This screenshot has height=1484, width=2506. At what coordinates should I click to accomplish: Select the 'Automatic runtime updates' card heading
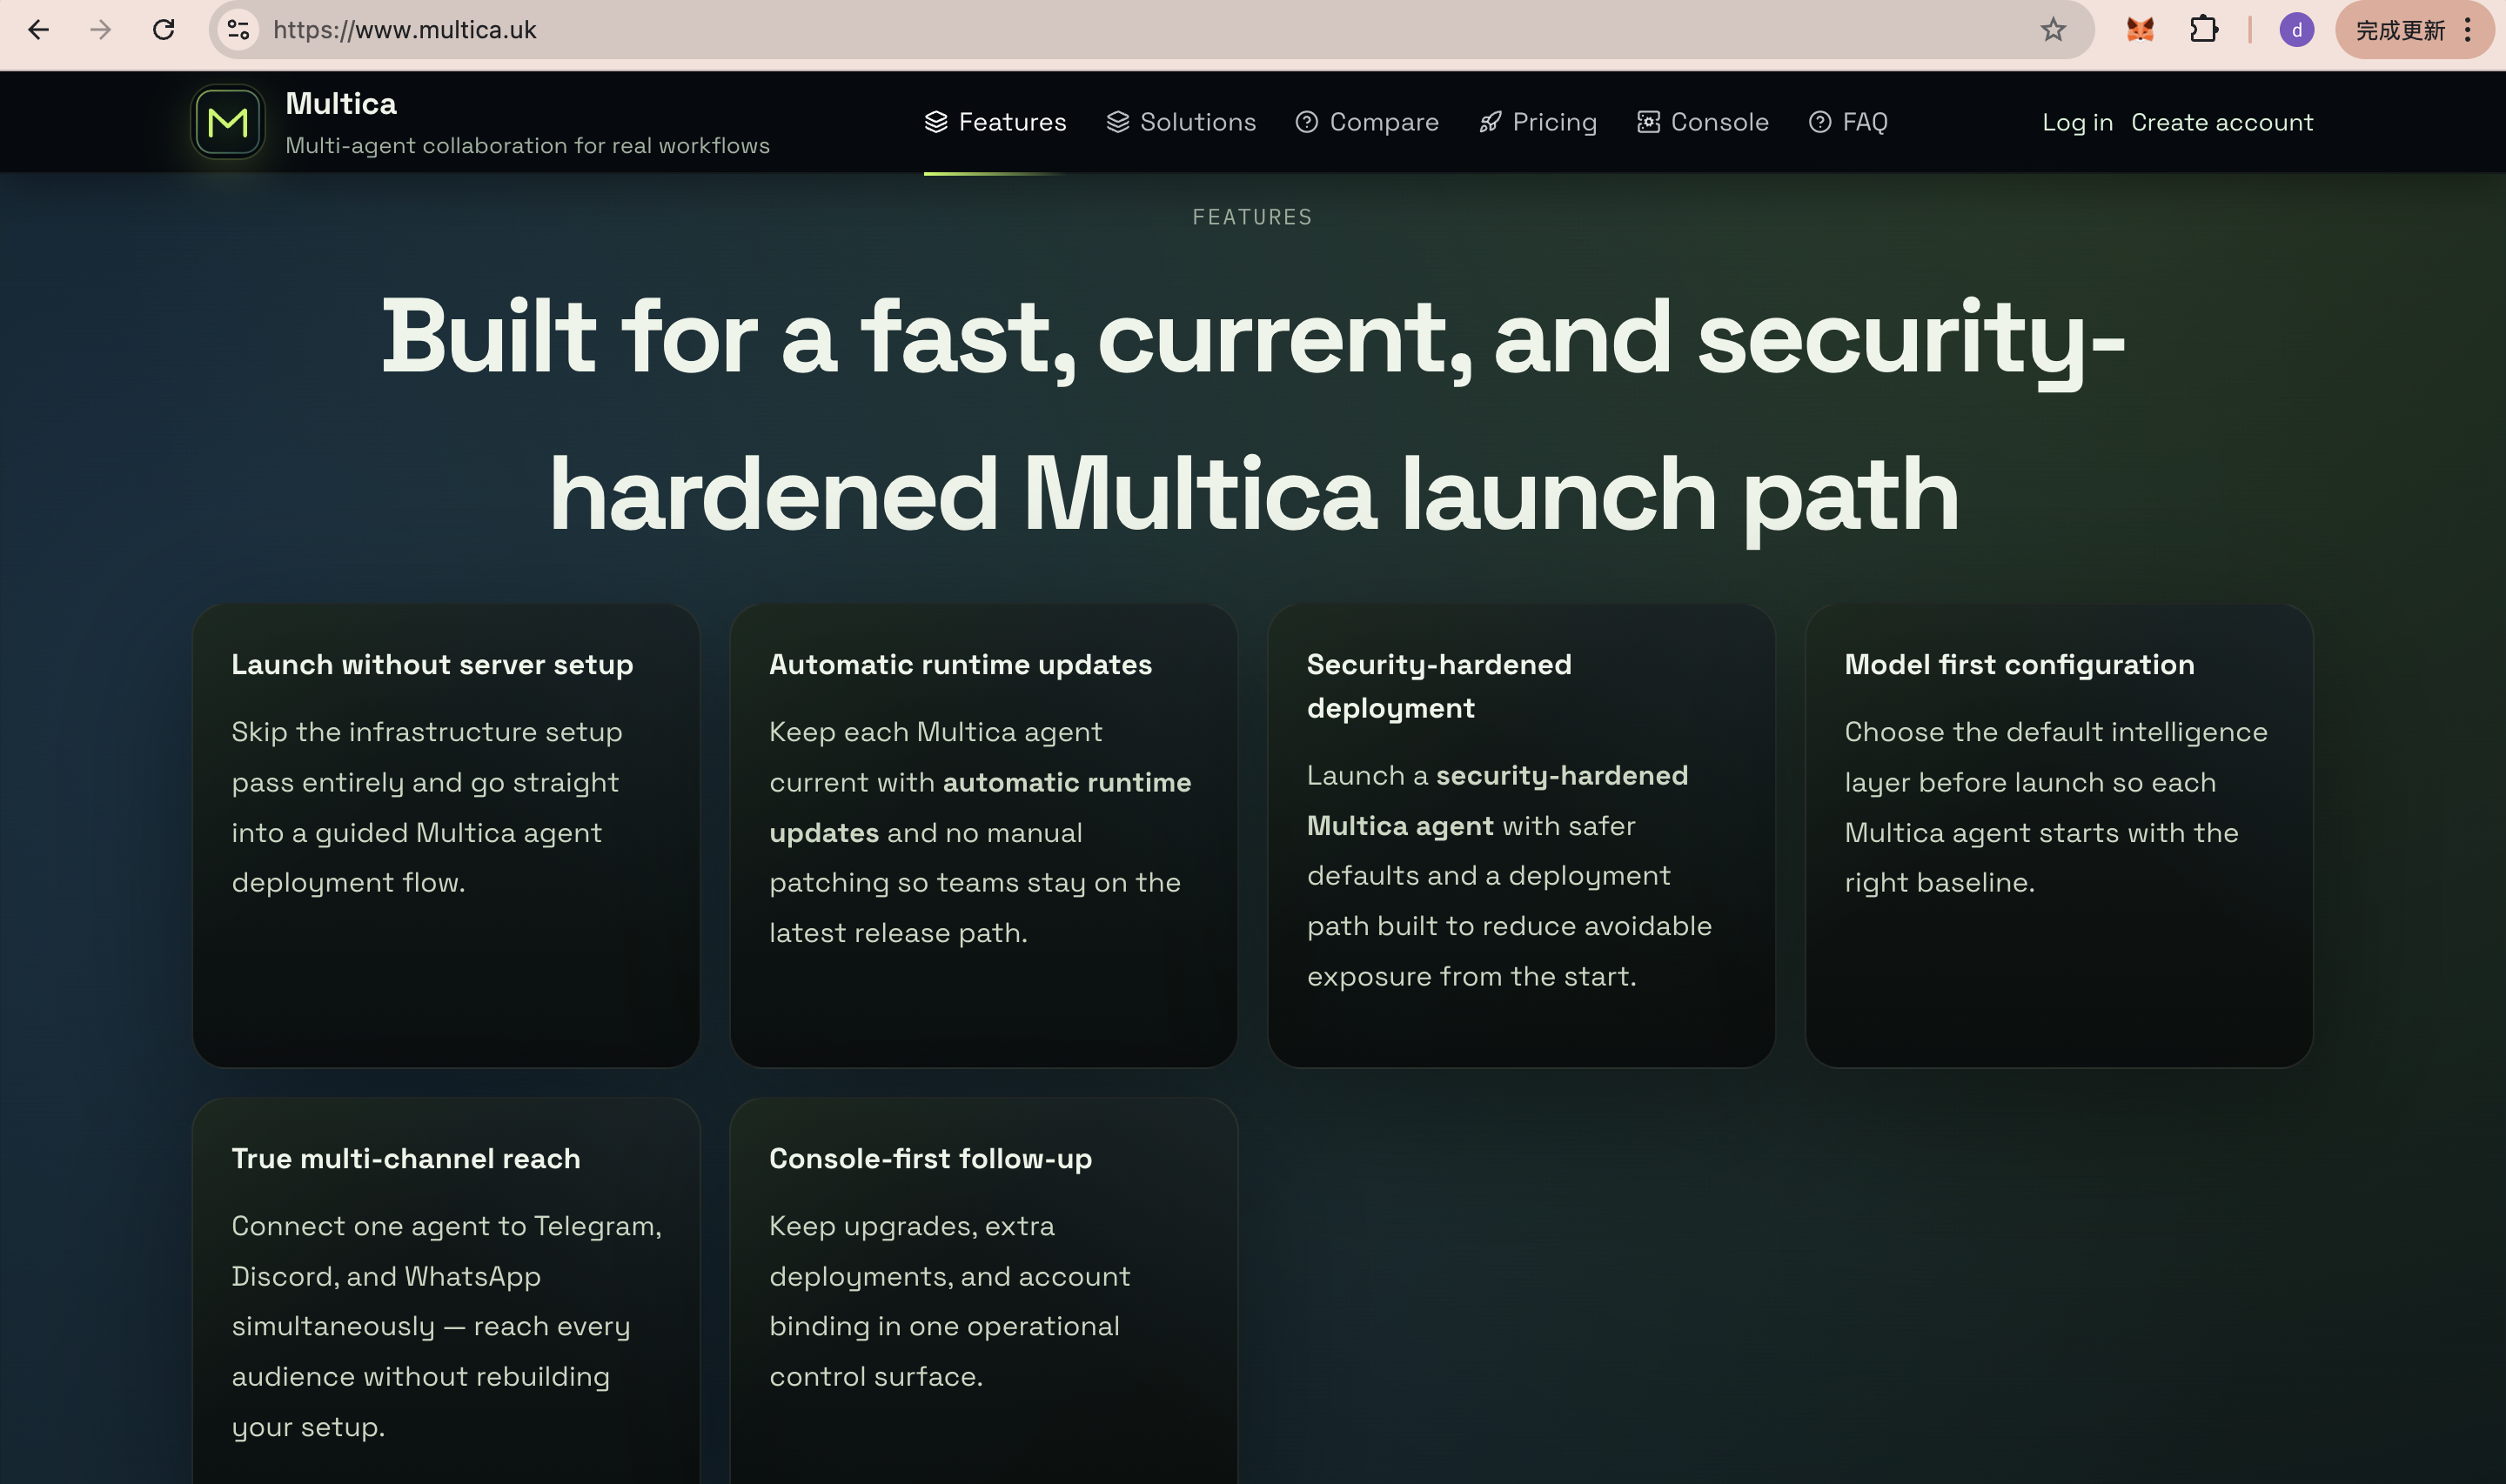click(960, 664)
